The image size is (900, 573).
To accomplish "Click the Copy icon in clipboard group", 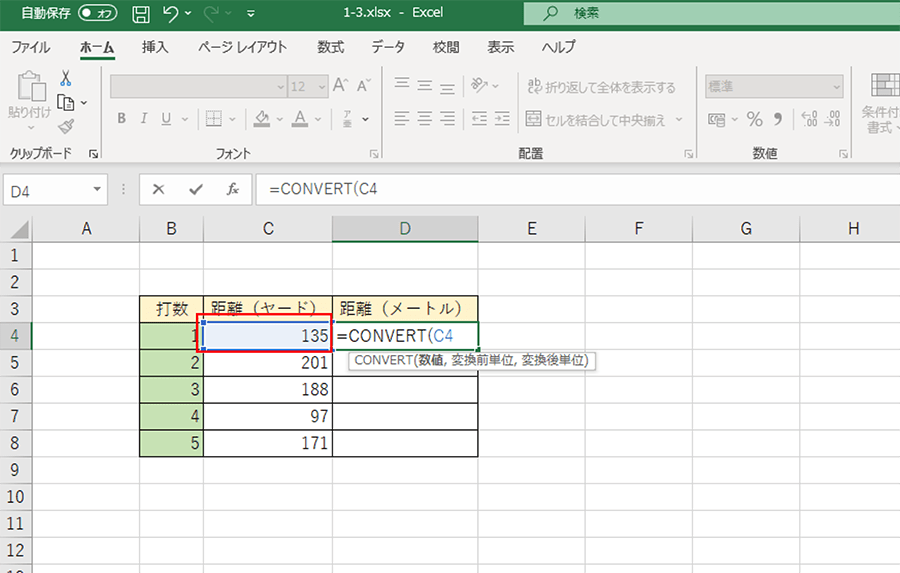I will (x=66, y=102).
